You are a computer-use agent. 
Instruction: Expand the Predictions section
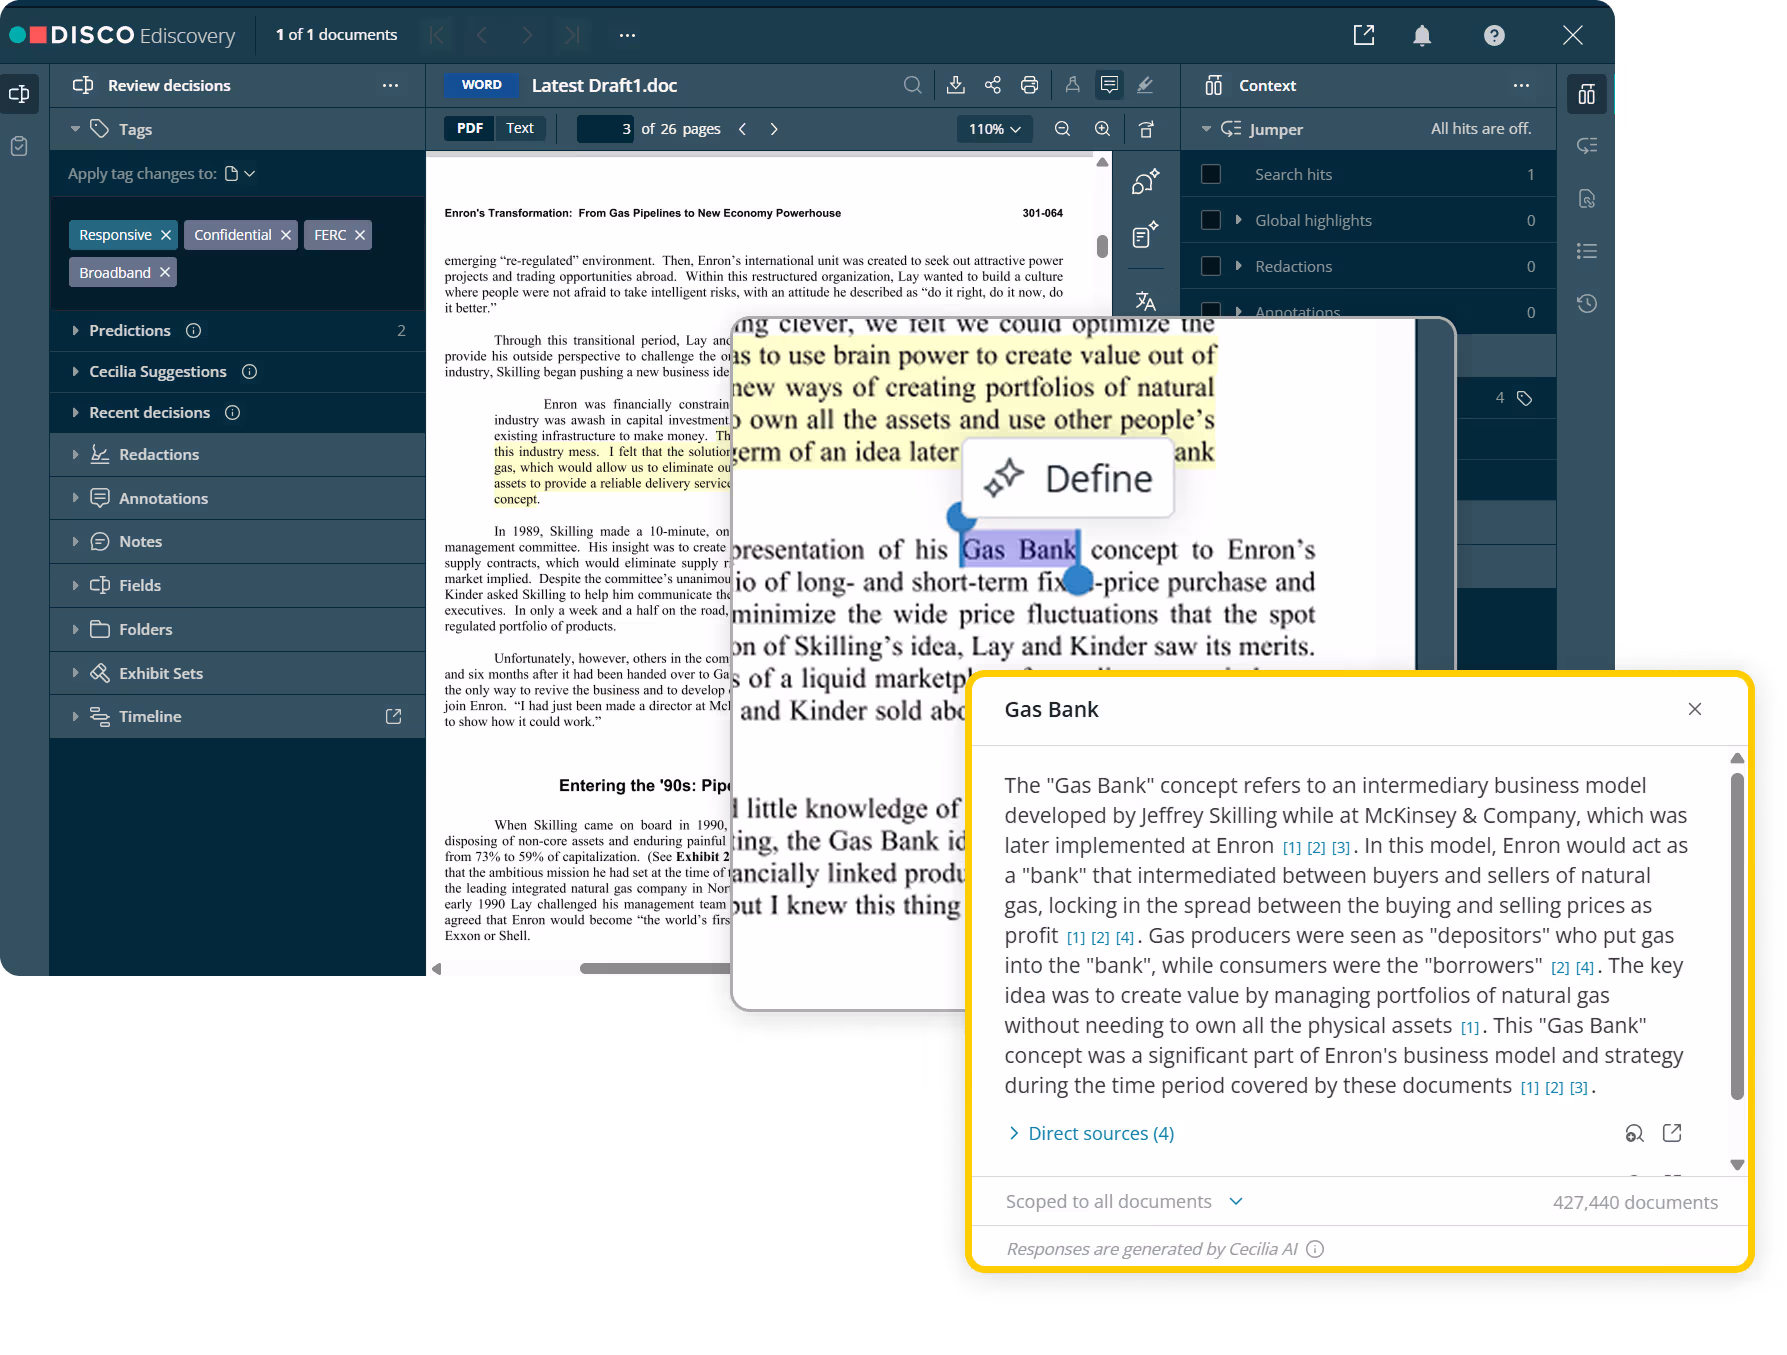tap(75, 330)
